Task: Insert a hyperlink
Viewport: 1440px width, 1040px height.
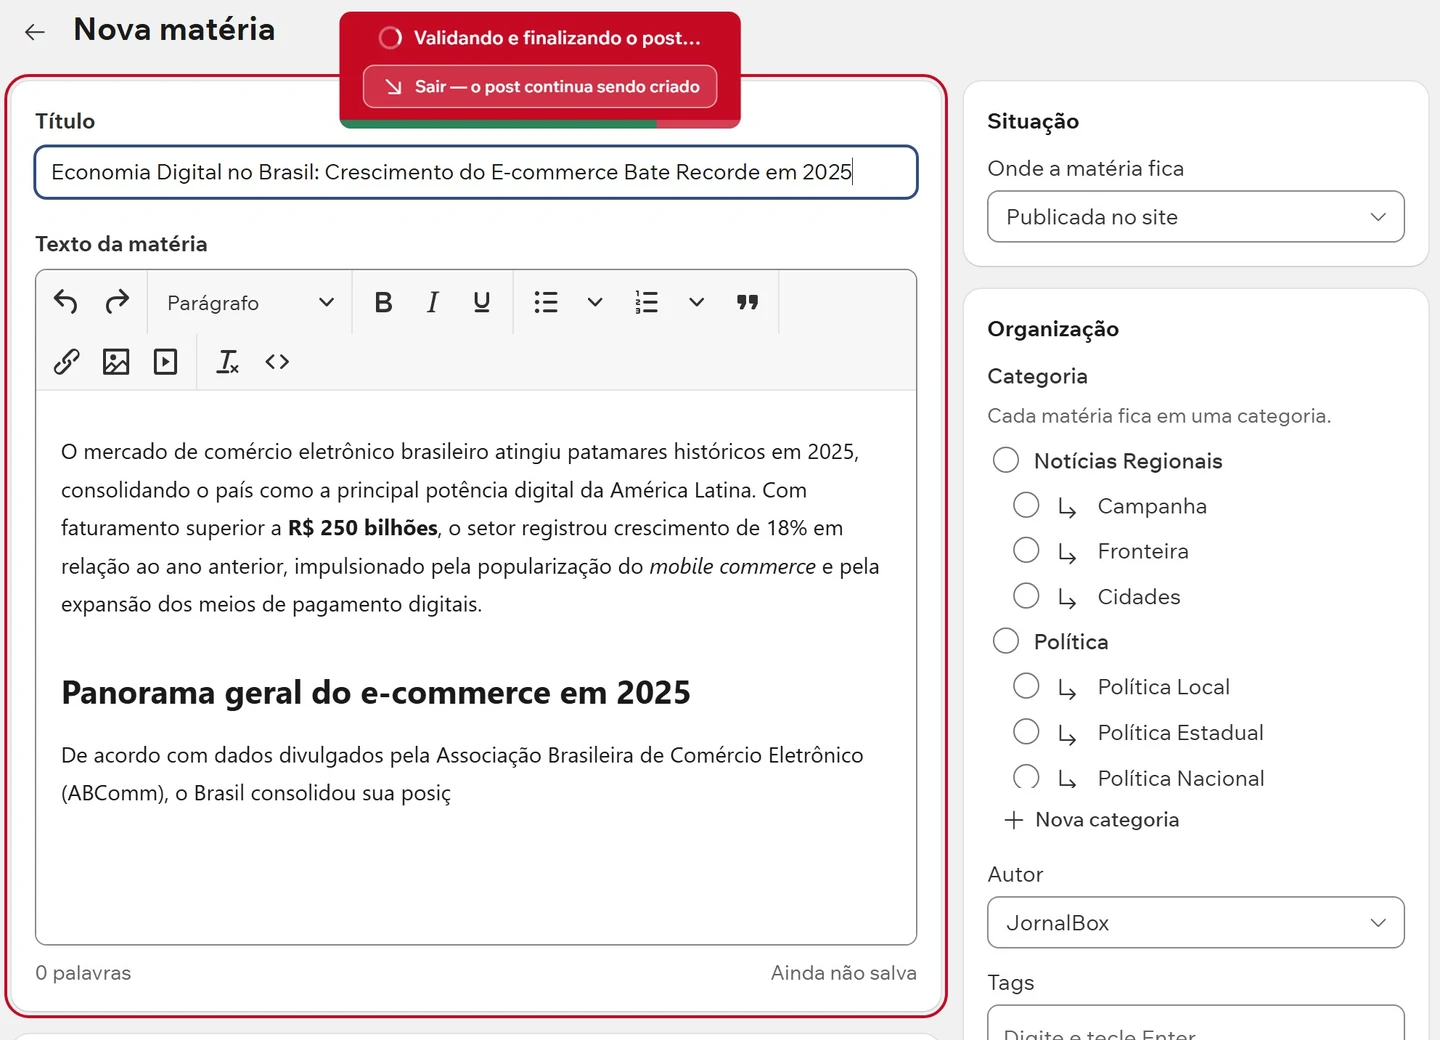Action: click(66, 361)
